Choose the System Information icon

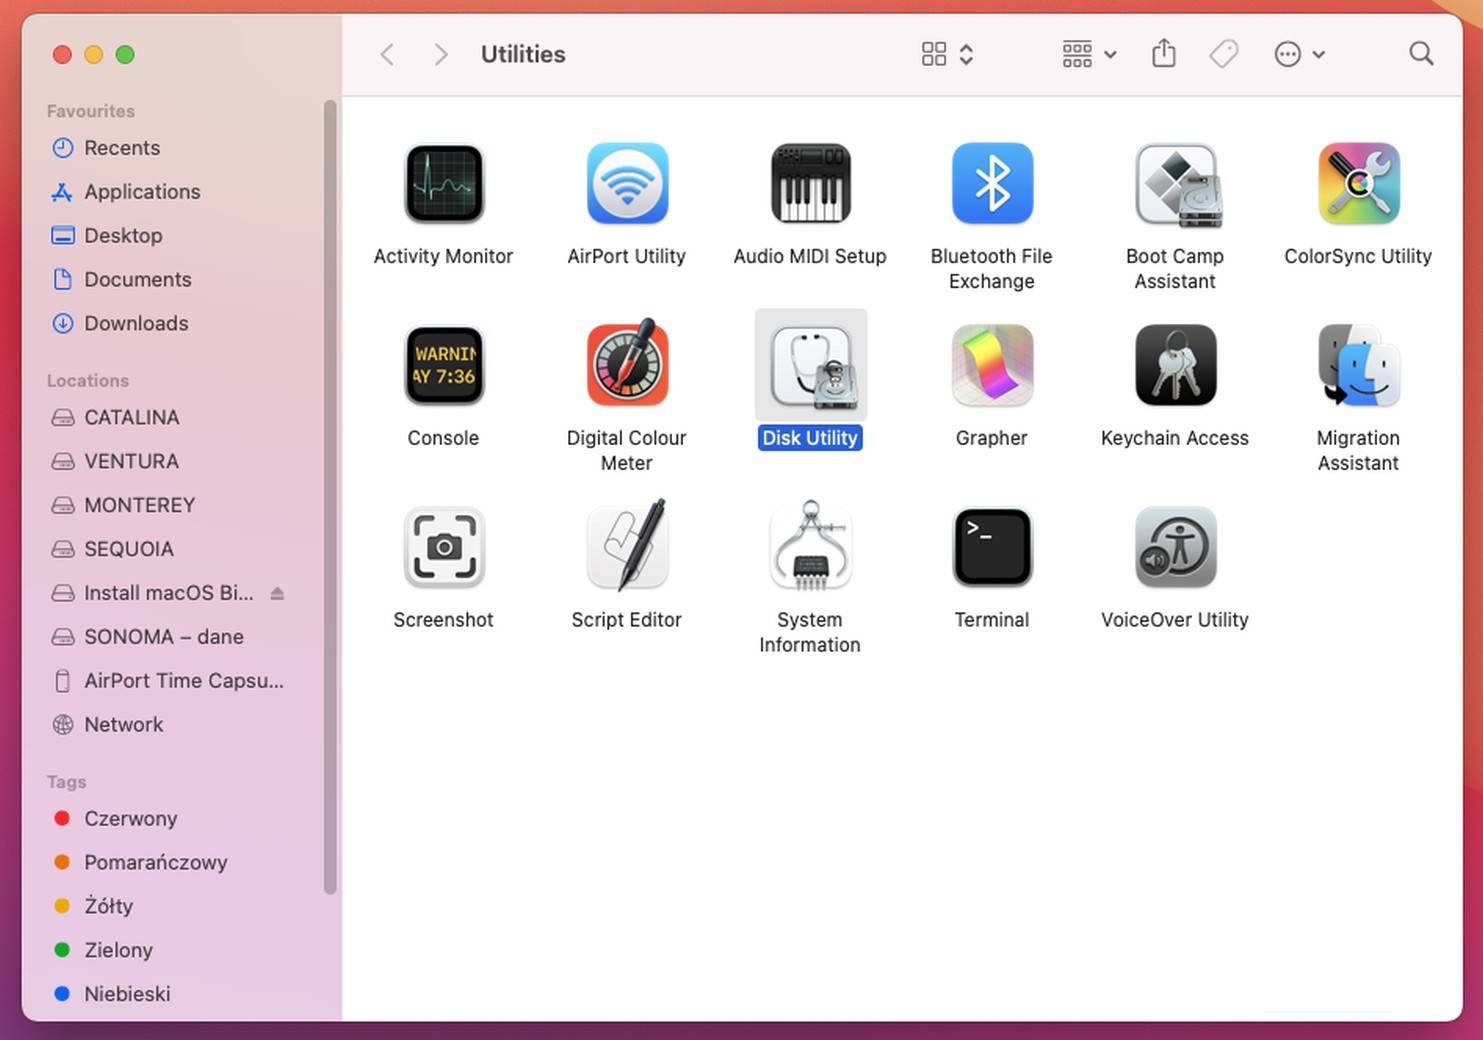(x=810, y=545)
